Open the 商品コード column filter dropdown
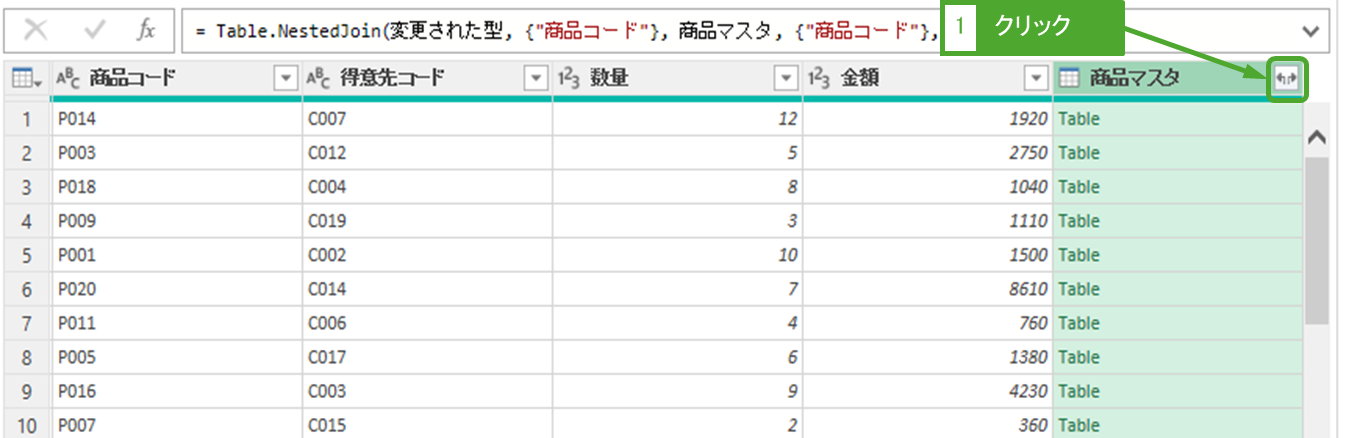Screen dimensions: 1349x438 click(286, 79)
